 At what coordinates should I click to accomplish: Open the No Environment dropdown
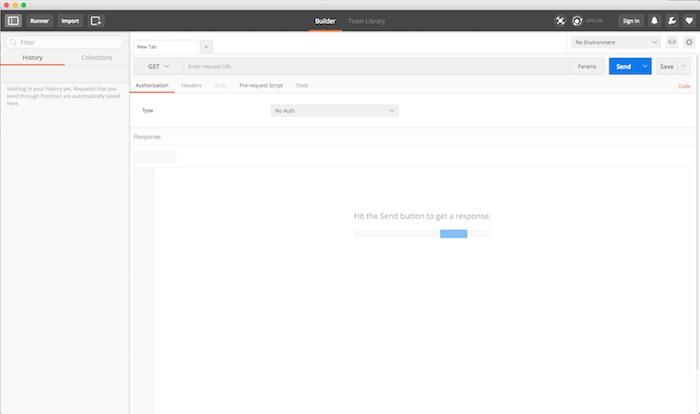coord(616,42)
